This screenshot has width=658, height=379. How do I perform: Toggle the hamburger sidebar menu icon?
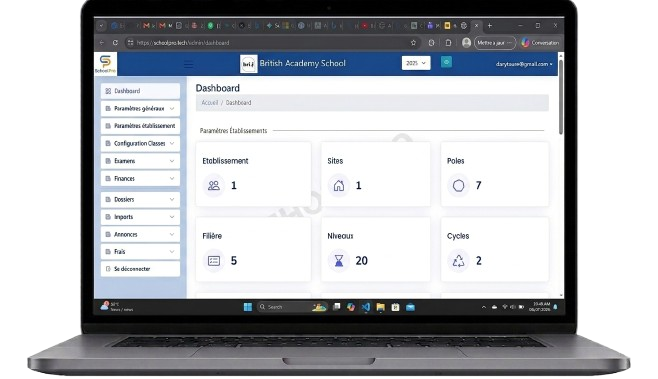(x=189, y=65)
